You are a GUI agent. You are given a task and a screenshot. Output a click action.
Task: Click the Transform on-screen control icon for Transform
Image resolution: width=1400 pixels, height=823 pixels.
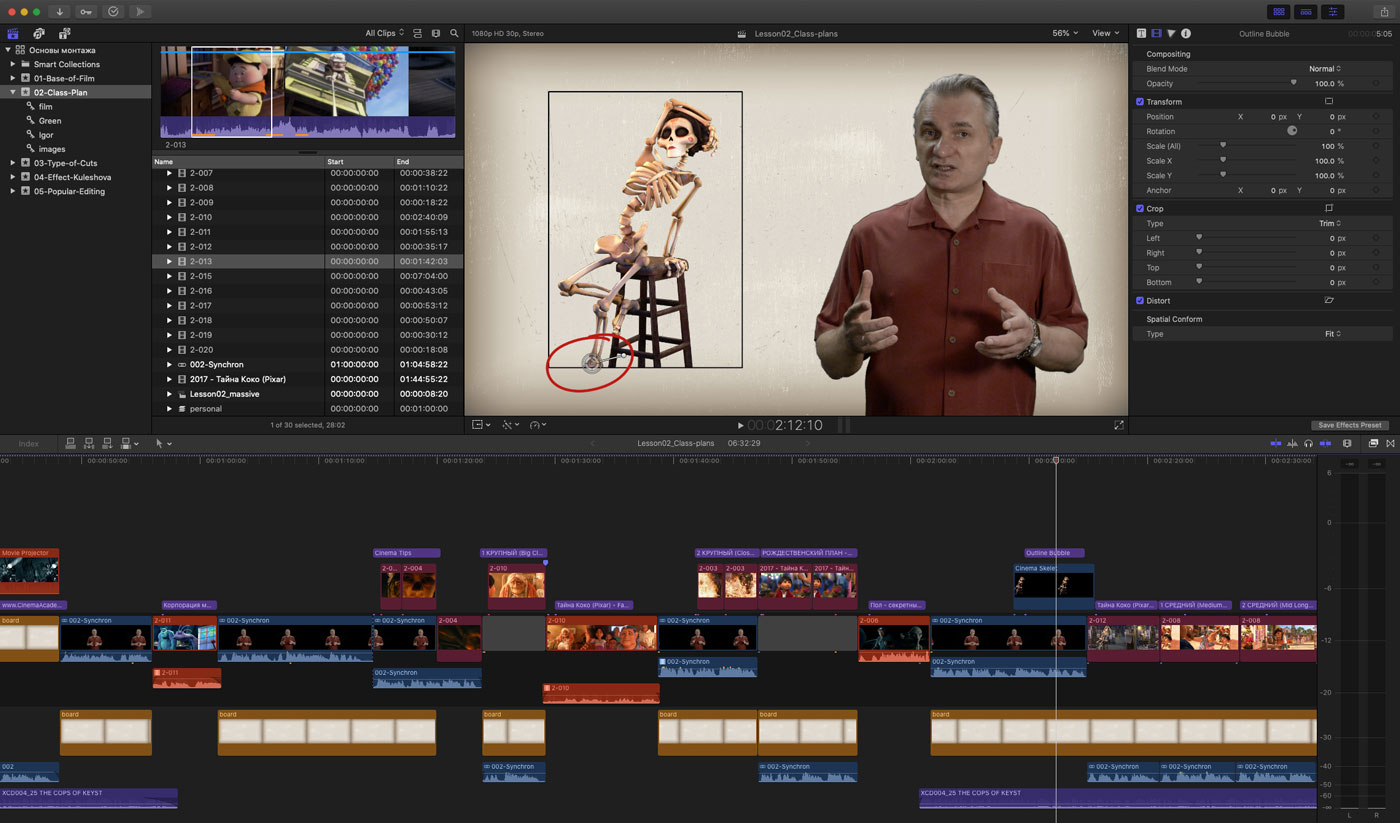point(1329,101)
